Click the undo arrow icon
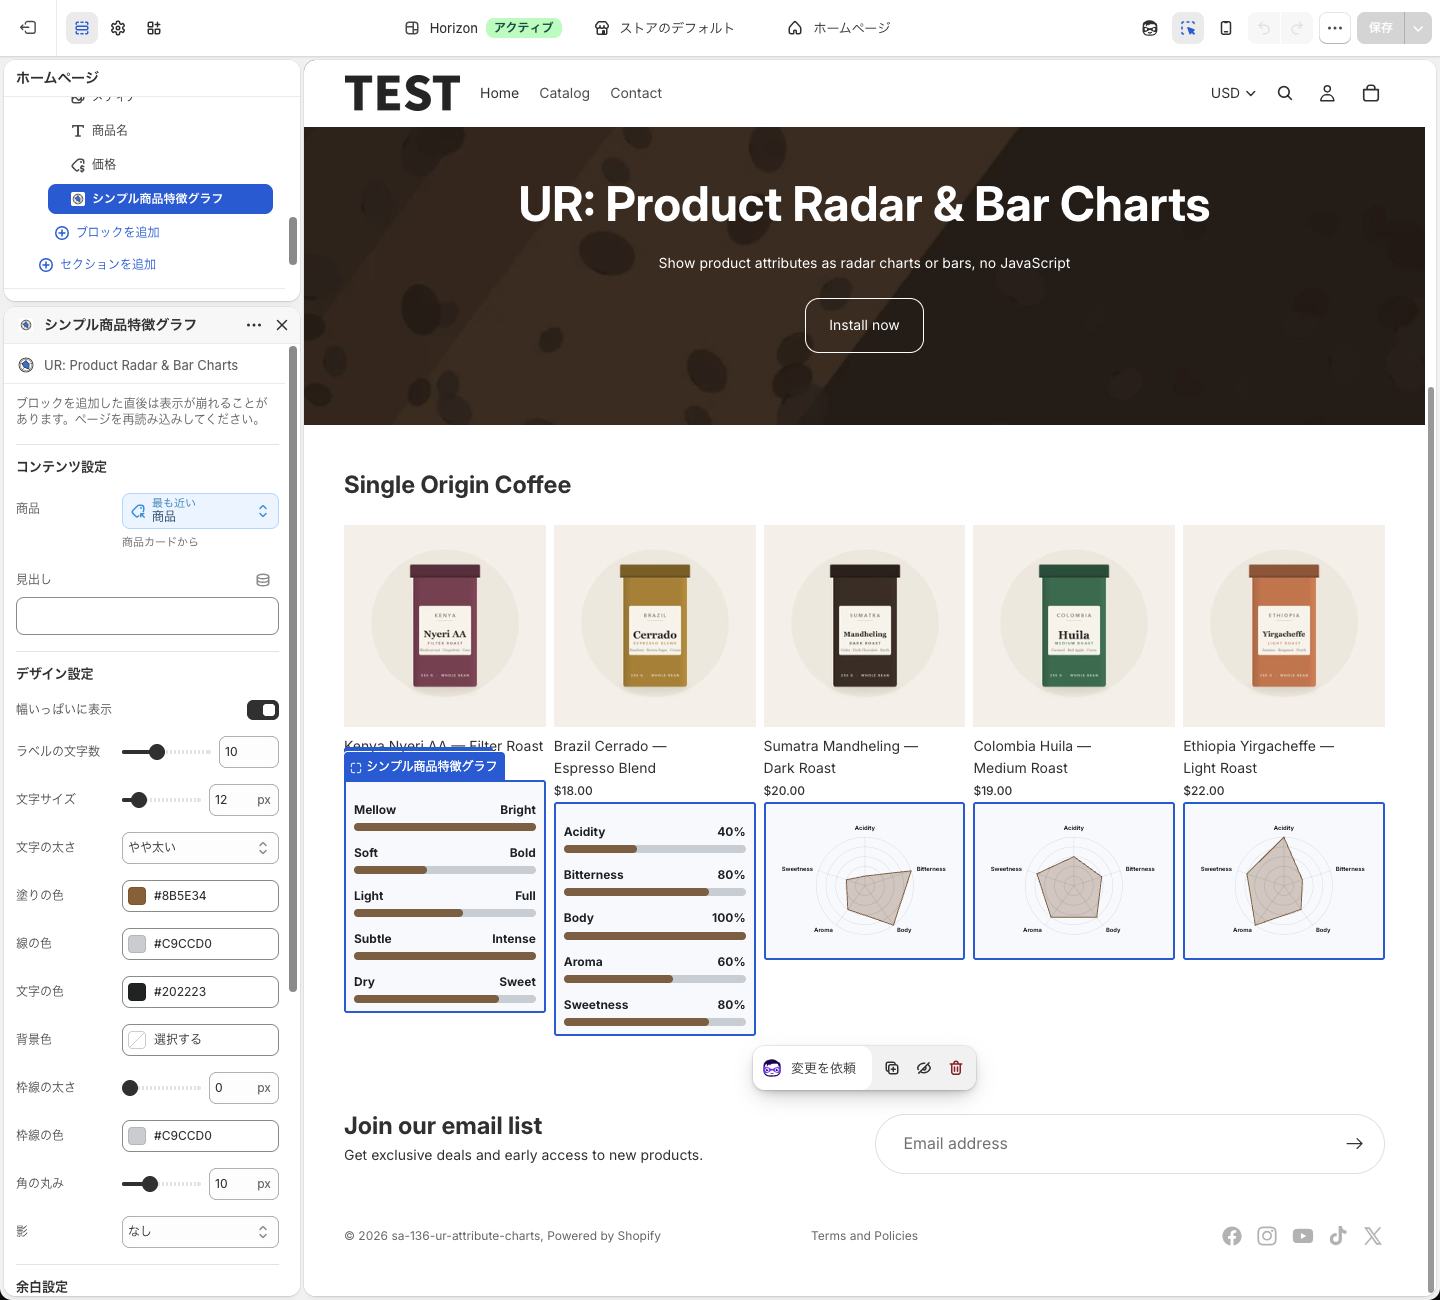 (1264, 28)
